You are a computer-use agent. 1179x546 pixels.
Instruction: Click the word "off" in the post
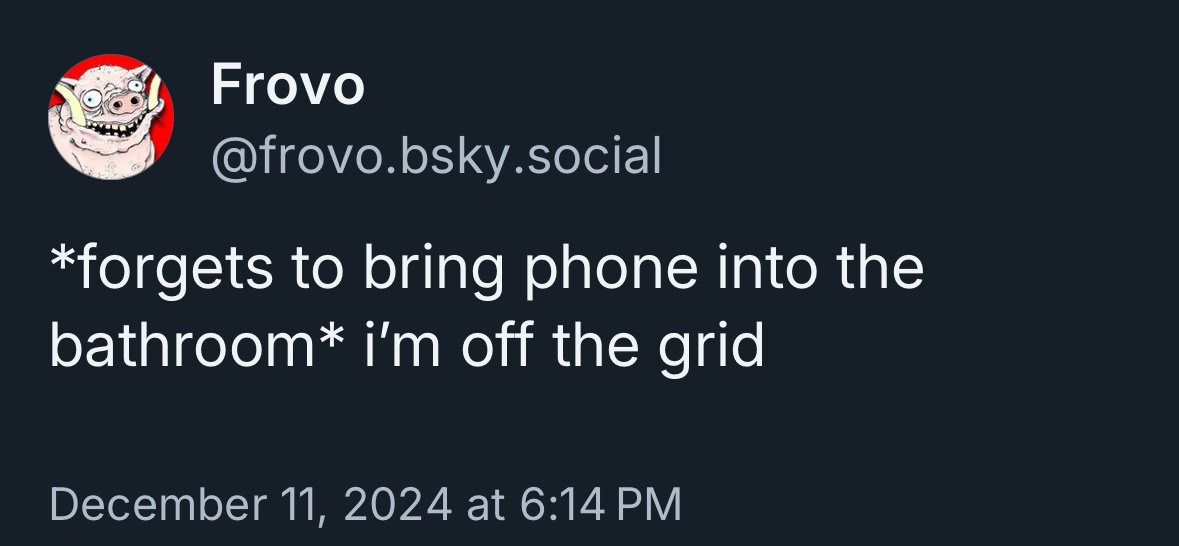coord(497,345)
